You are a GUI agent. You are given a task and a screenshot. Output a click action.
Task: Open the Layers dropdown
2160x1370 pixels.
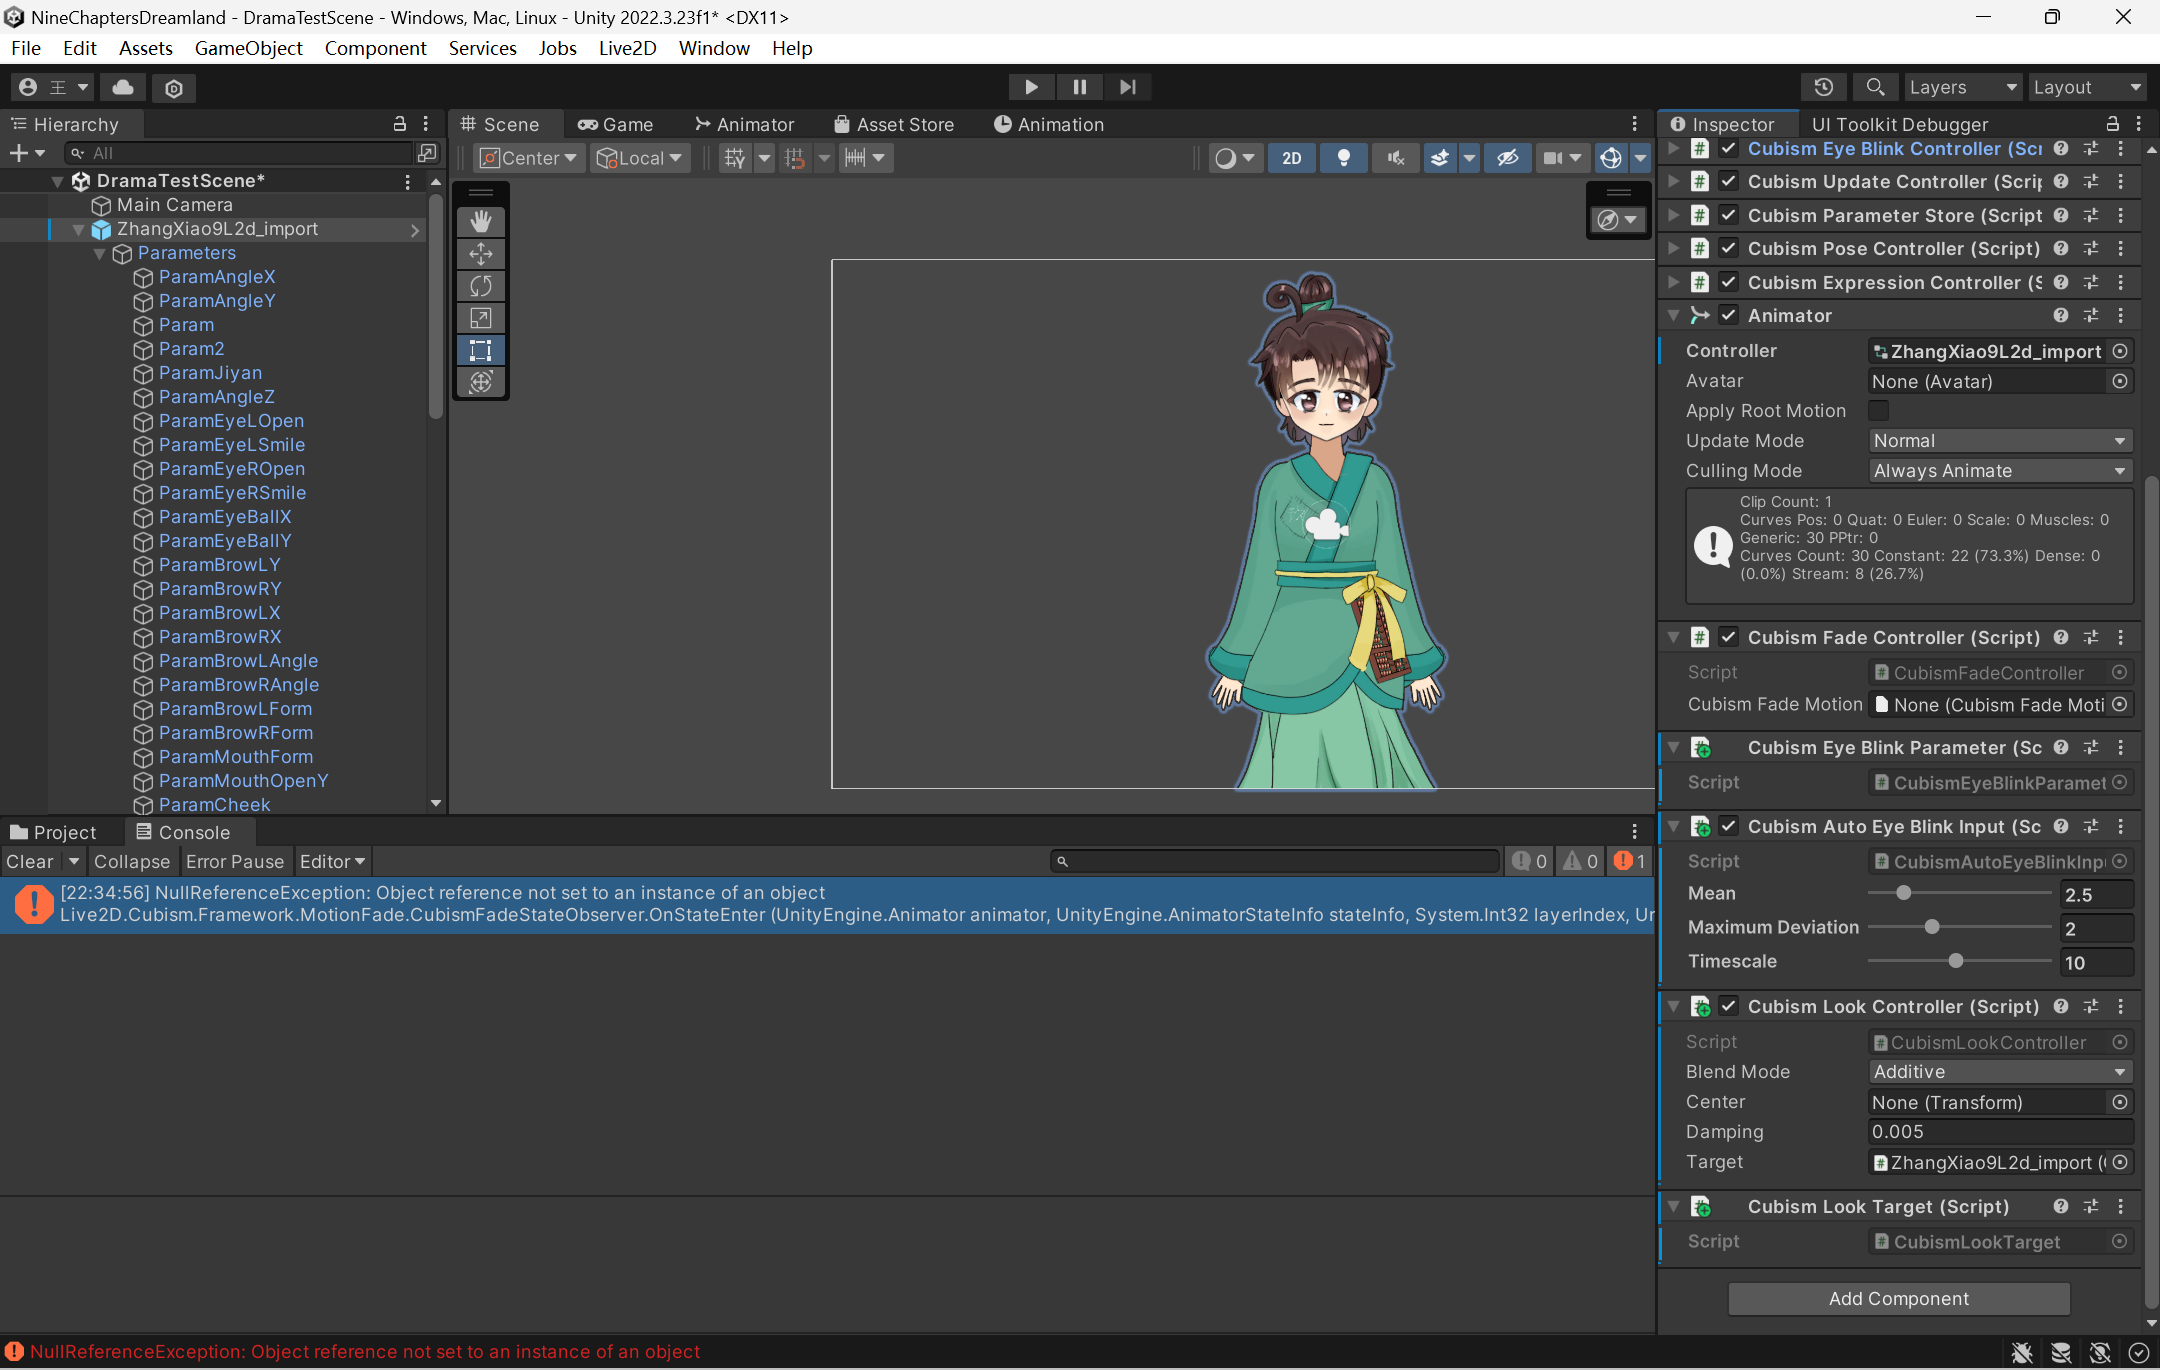(x=1963, y=87)
